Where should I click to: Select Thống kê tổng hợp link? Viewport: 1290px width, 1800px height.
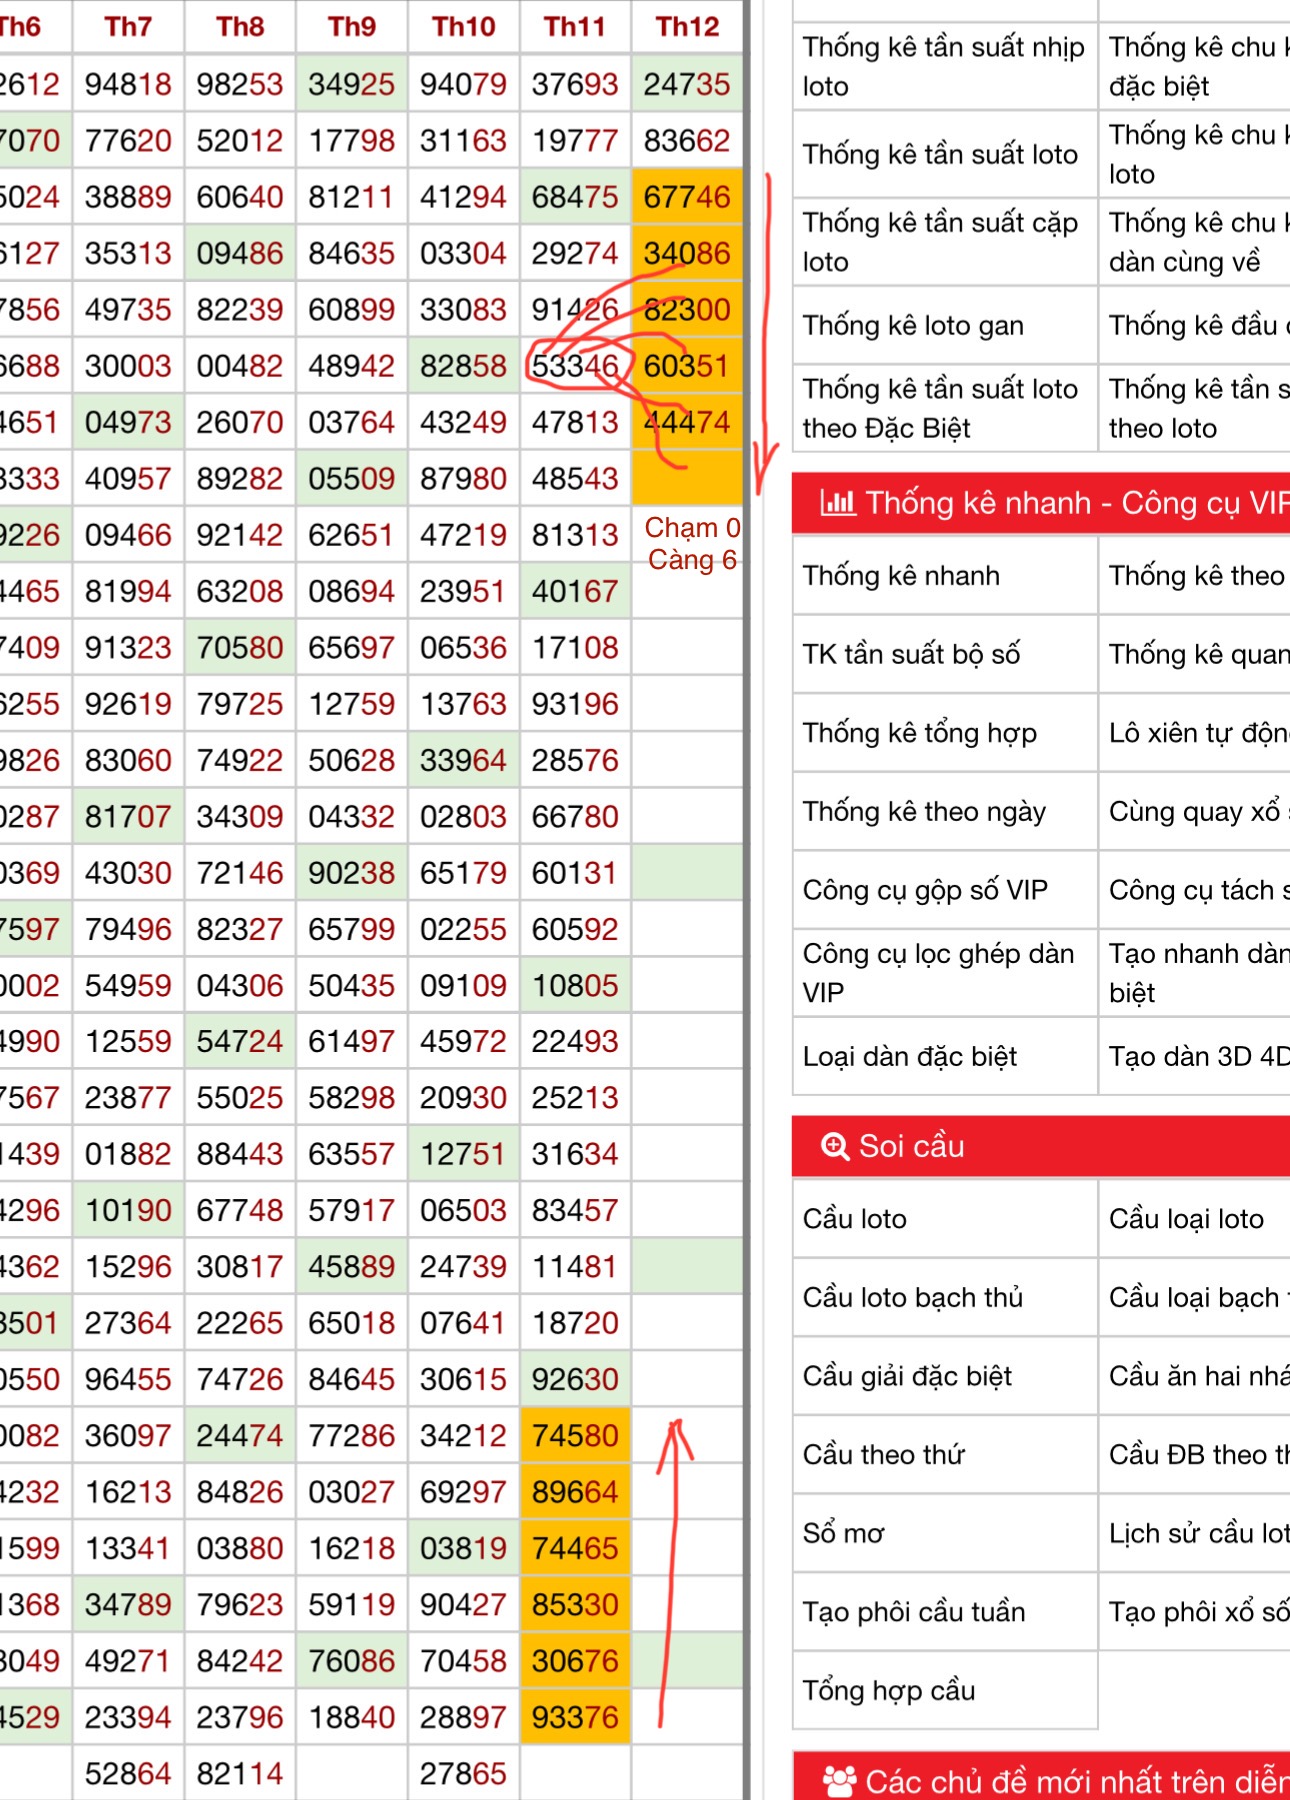(x=919, y=733)
